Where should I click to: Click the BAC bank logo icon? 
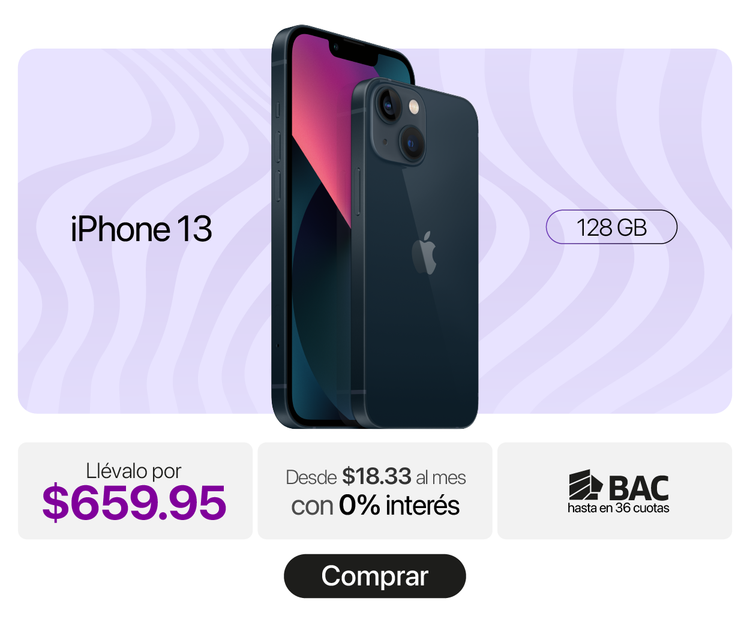[x=585, y=485]
